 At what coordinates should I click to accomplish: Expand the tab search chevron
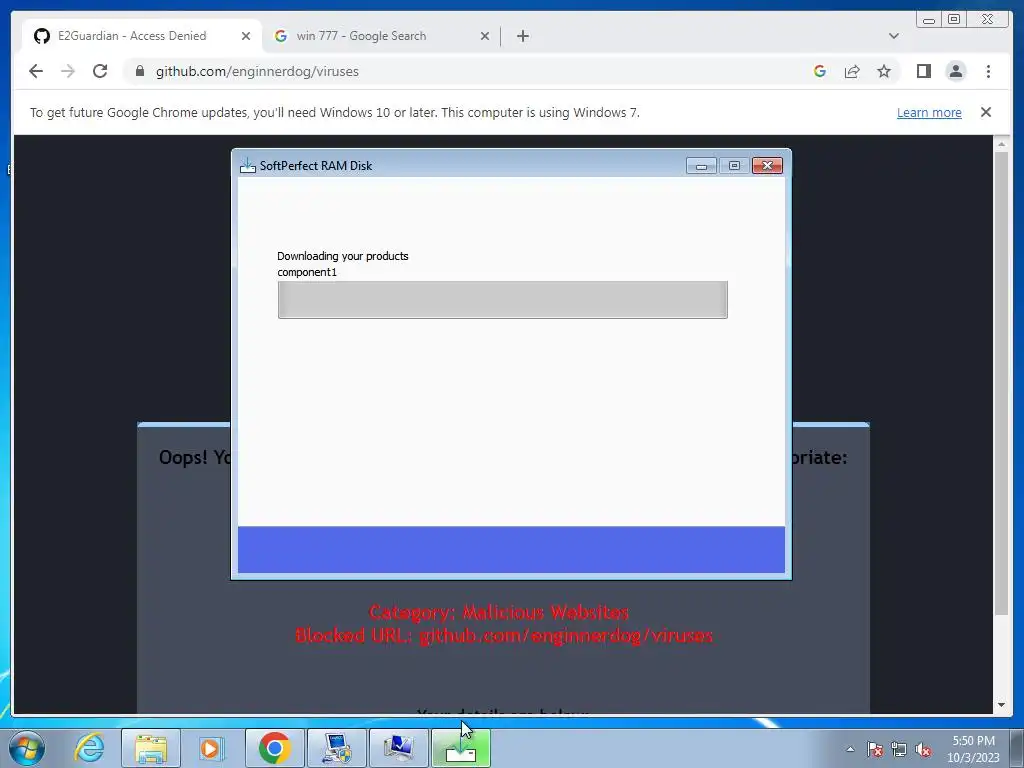click(893, 36)
